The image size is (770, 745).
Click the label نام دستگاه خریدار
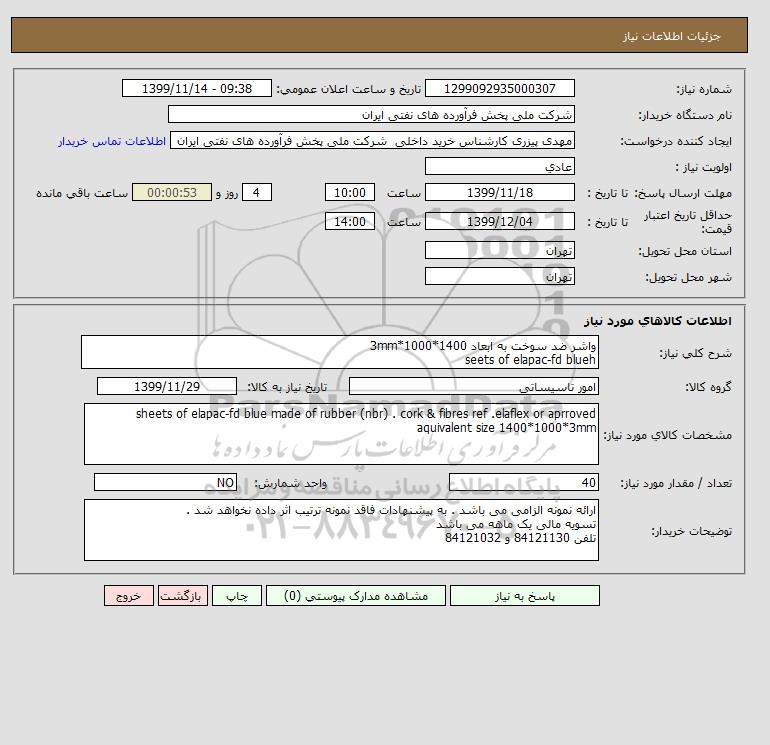[x=685, y=115]
